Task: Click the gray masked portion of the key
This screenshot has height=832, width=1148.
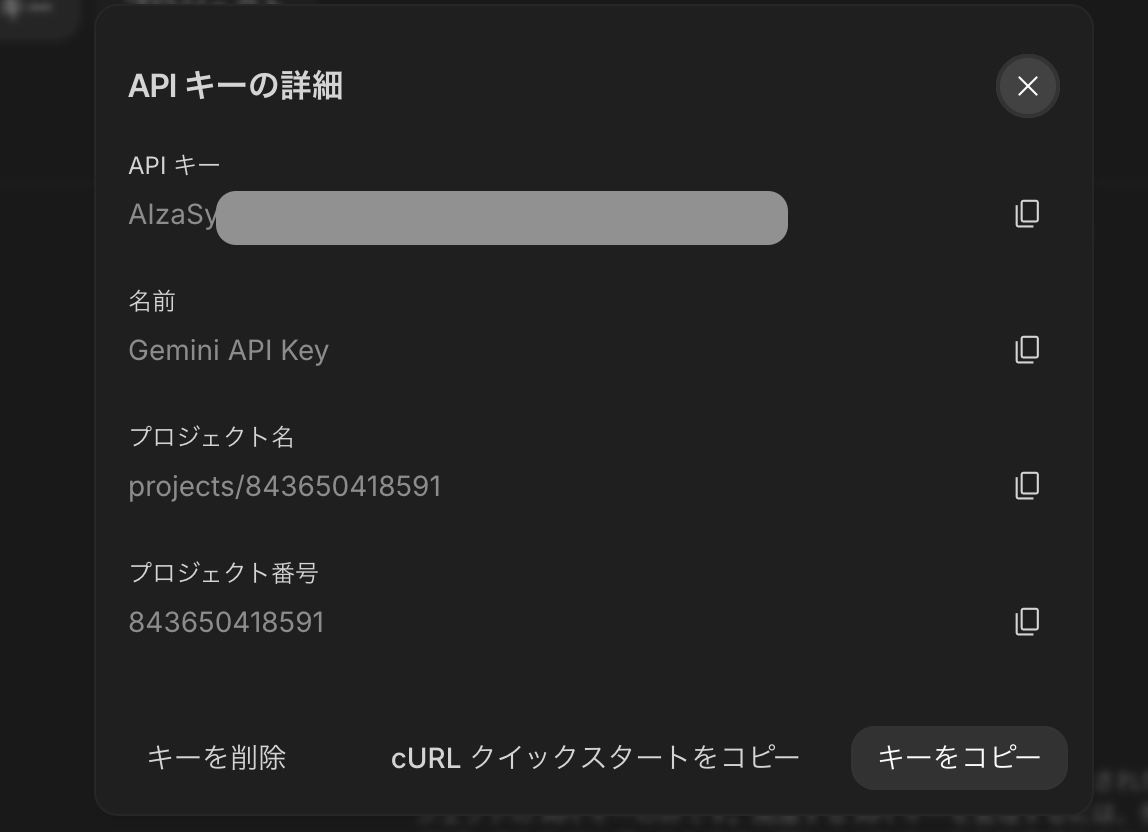Action: (502, 218)
